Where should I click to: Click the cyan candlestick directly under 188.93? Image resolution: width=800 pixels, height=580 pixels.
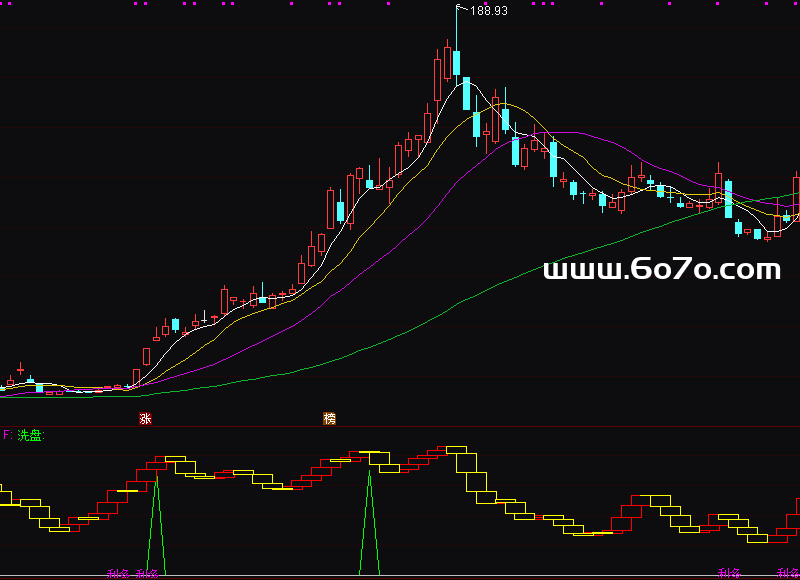coord(456,63)
